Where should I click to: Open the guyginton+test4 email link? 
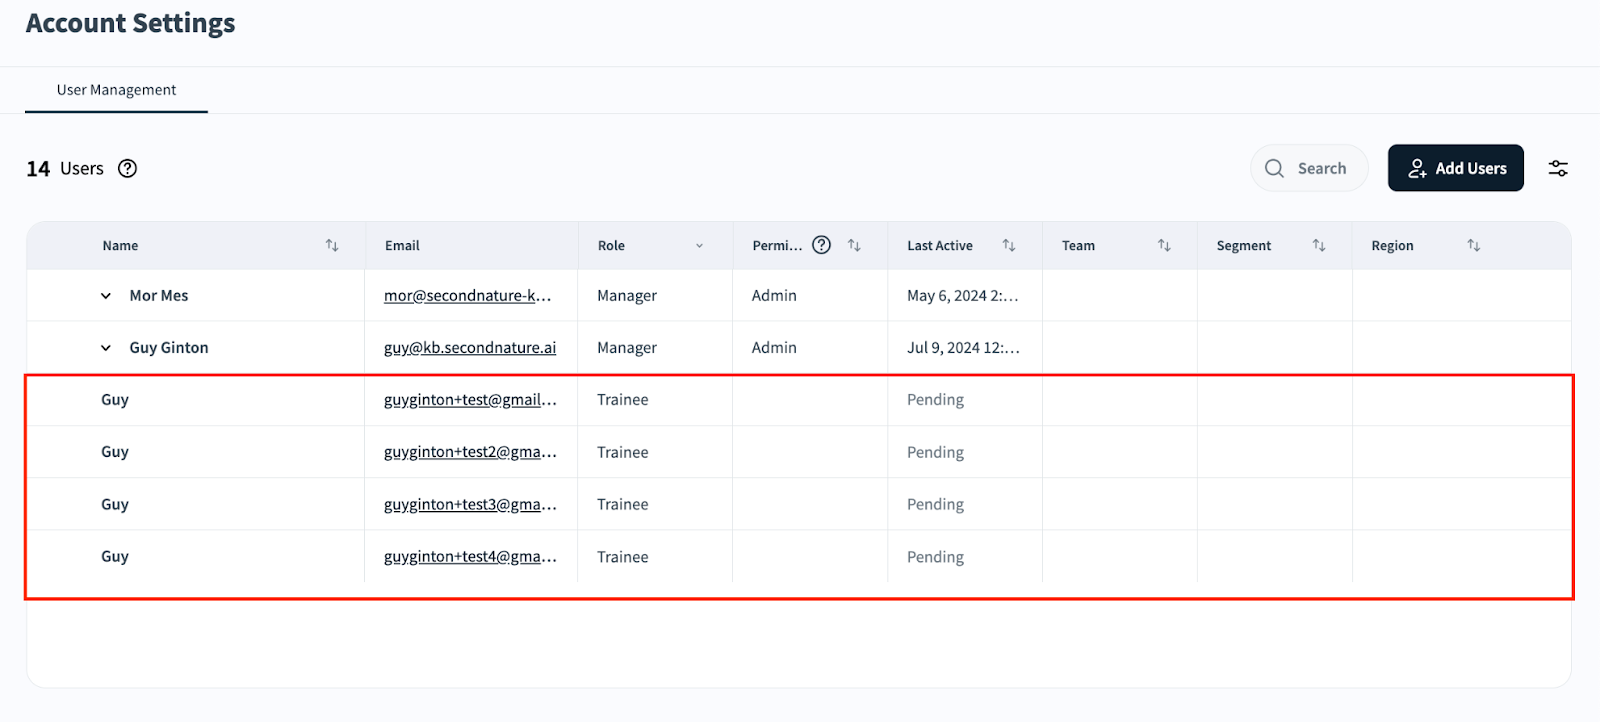tap(469, 557)
